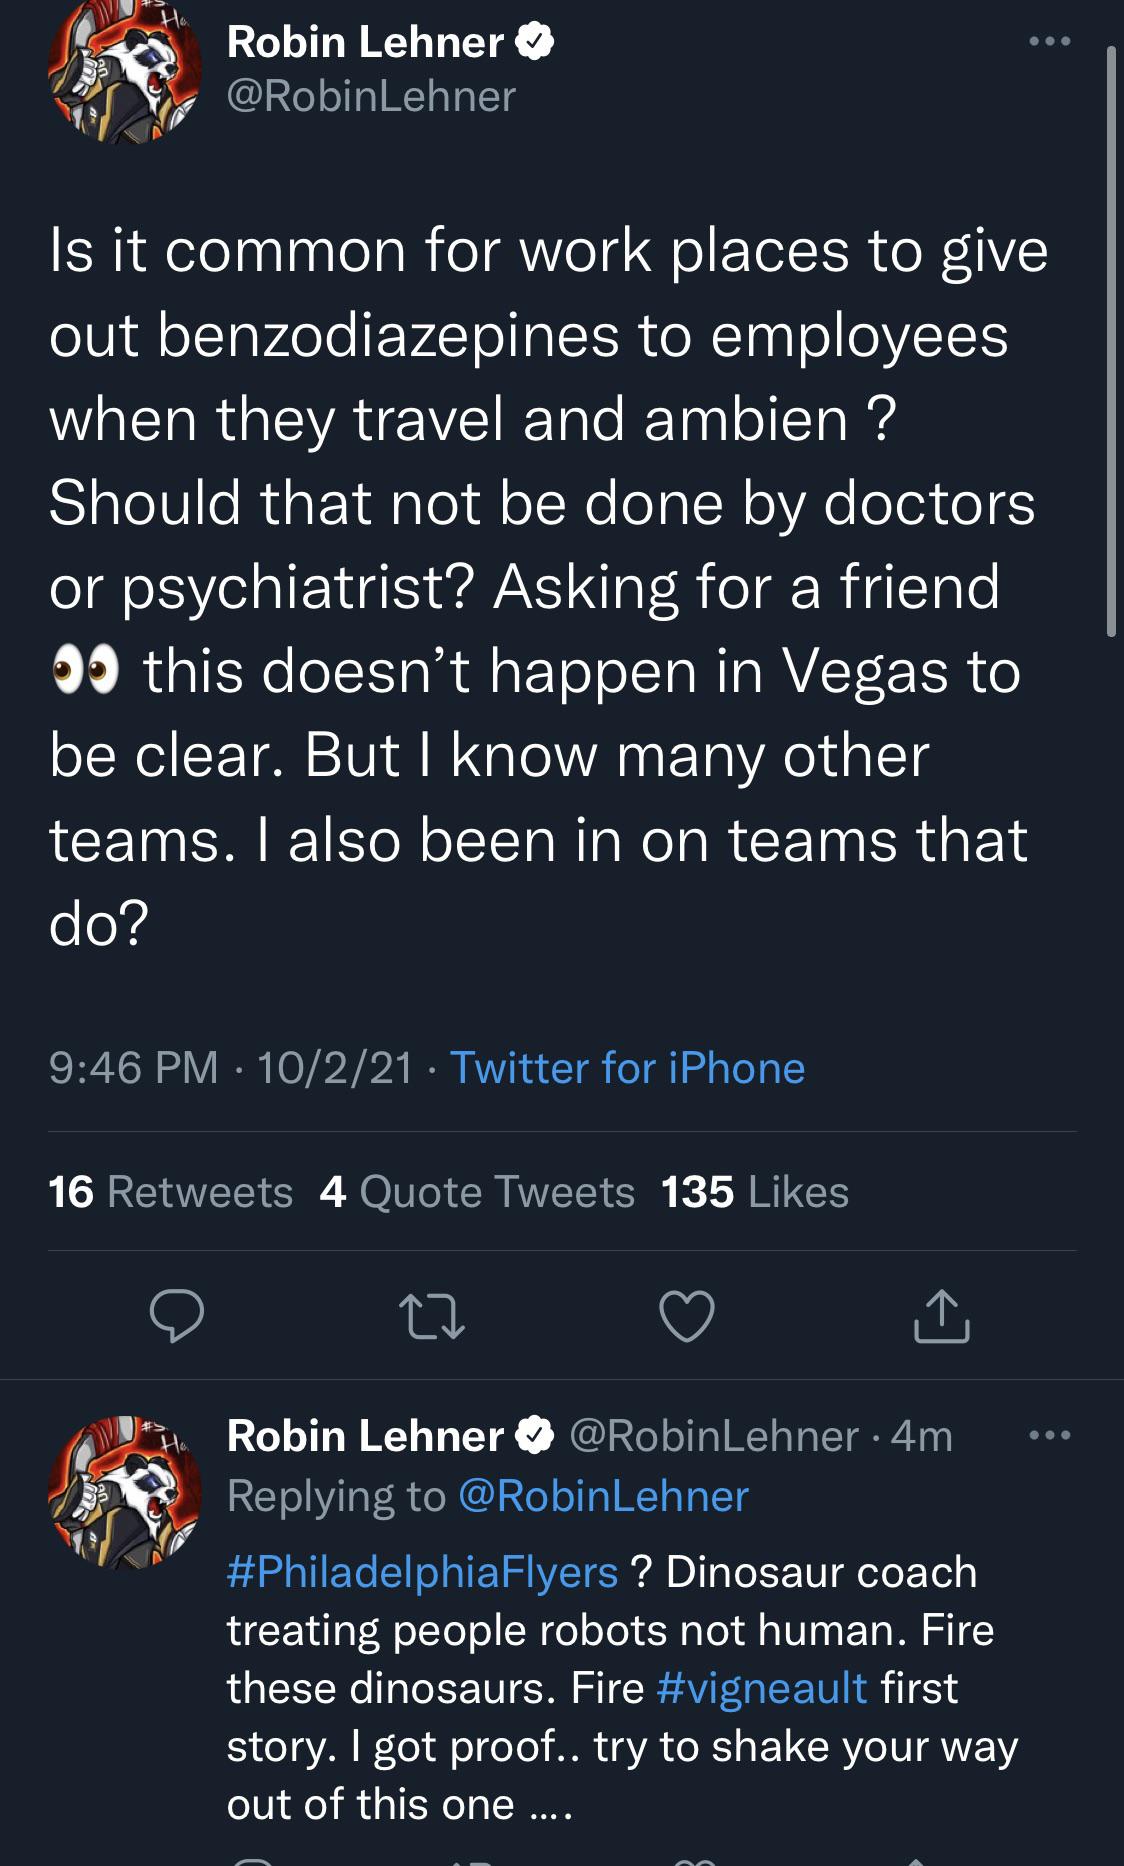1124x1866 pixels.
Task: Open the reply tweet's three-dot menu
Action: pos(1050,1436)
